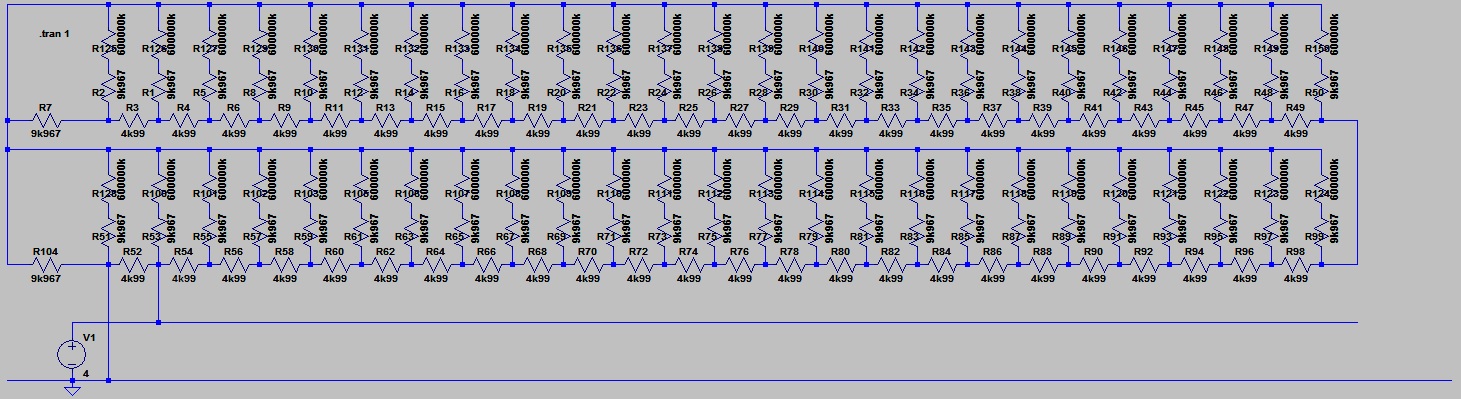
Task: Click resistor R7 valued 9k967
Action: 46,121
